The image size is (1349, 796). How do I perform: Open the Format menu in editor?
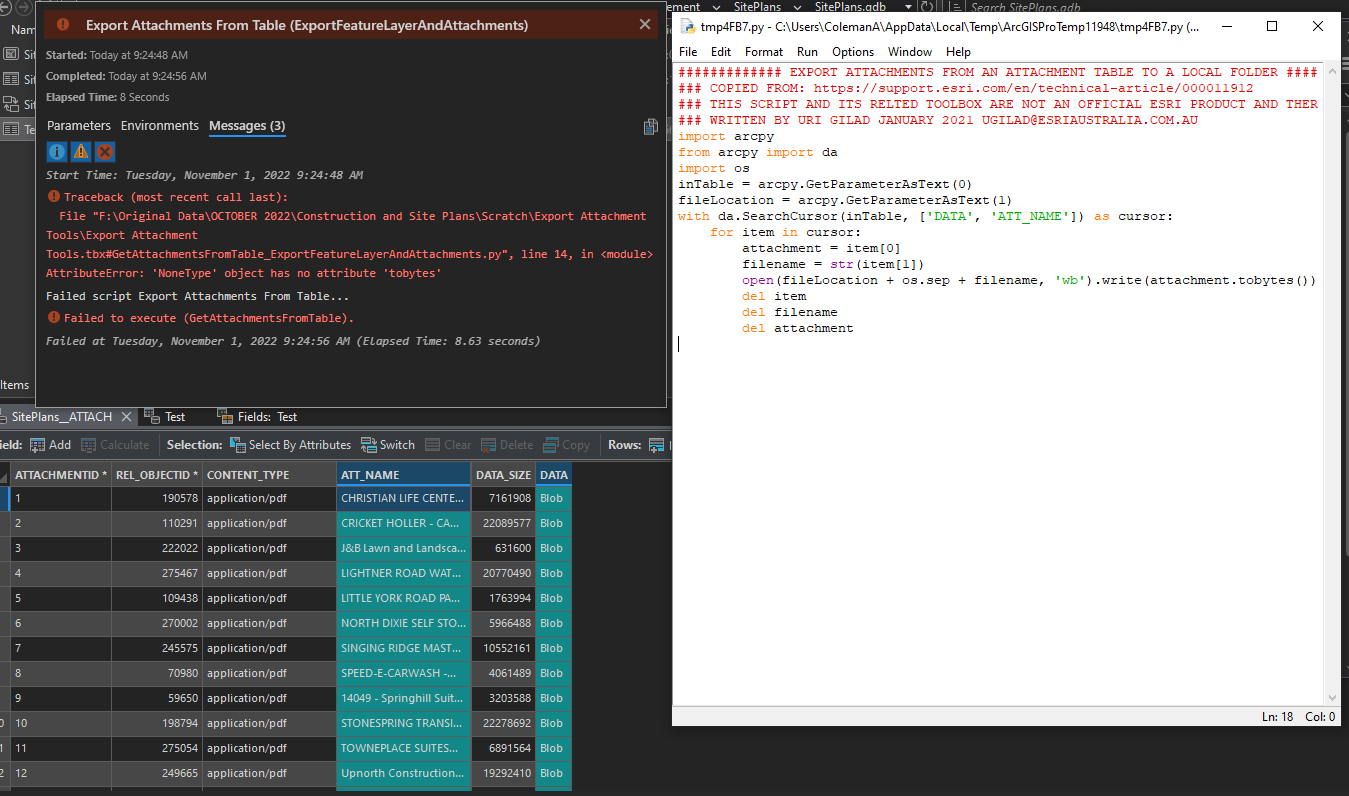764,52
